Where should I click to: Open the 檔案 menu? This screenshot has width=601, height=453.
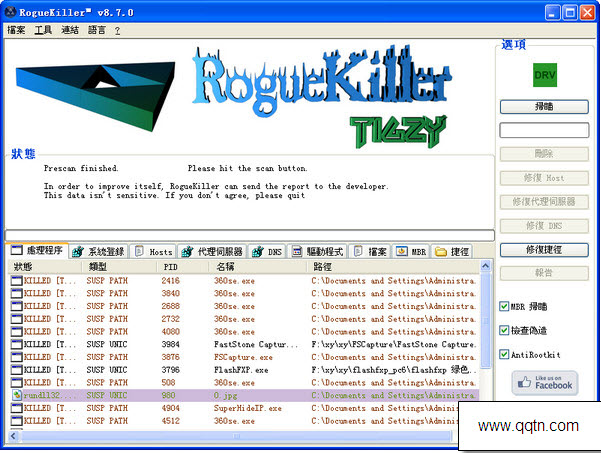16,30
